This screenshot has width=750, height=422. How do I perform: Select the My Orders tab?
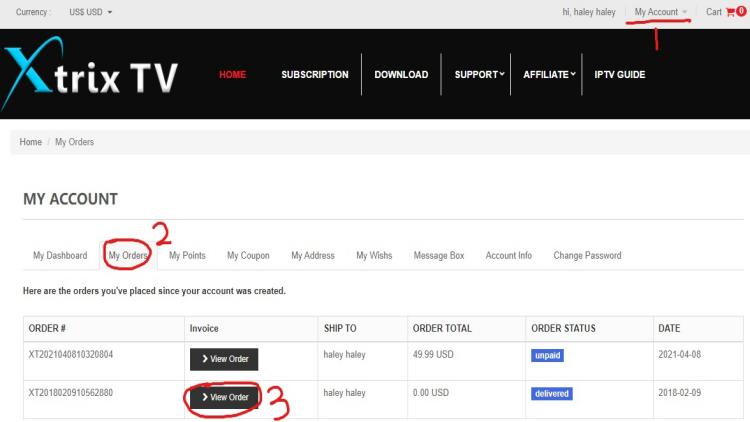click(x=128, y=255)
